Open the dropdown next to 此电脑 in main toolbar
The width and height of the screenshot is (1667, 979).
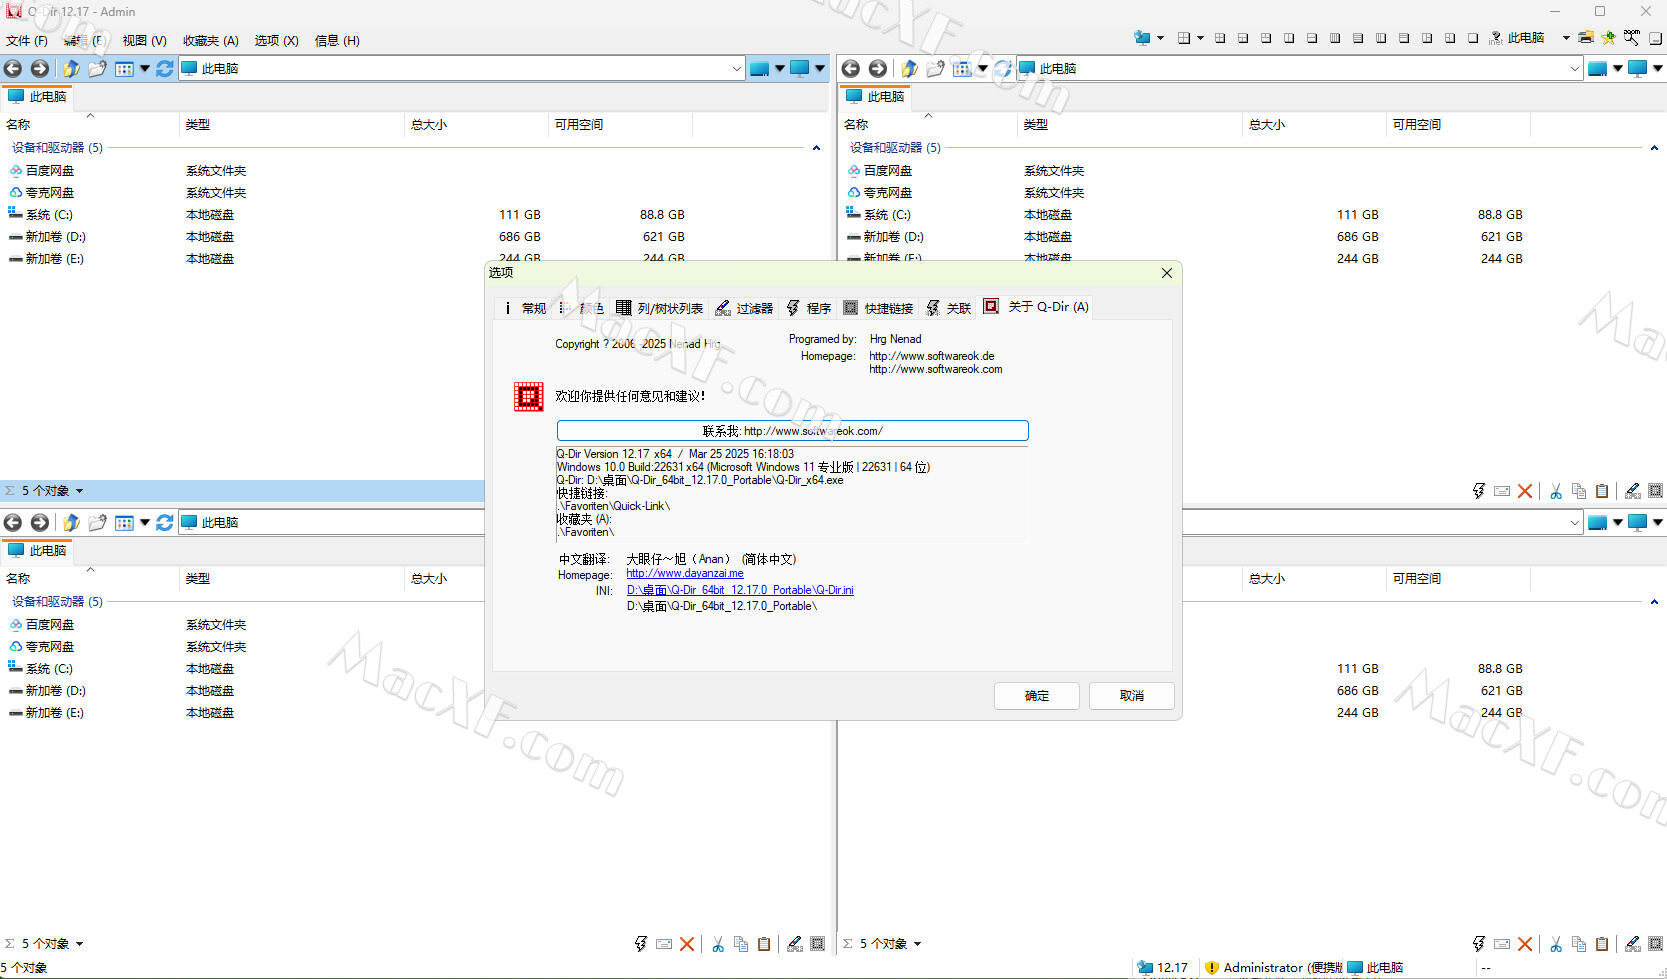tap(1566, 38)
